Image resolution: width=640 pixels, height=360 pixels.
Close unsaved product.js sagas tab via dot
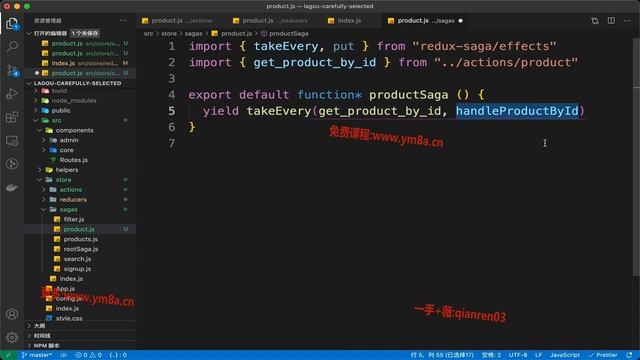[460, 21]
